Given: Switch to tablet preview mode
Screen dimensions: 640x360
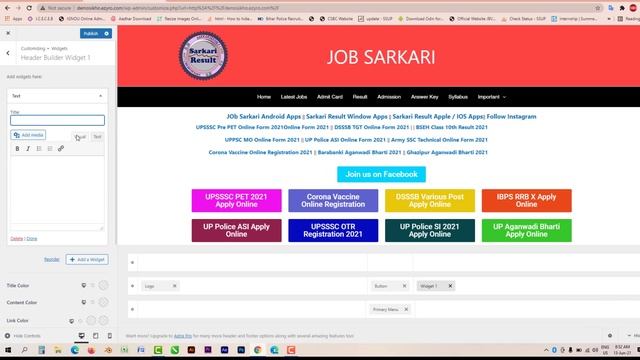Looking at the screenshot, I should [96, 336].
